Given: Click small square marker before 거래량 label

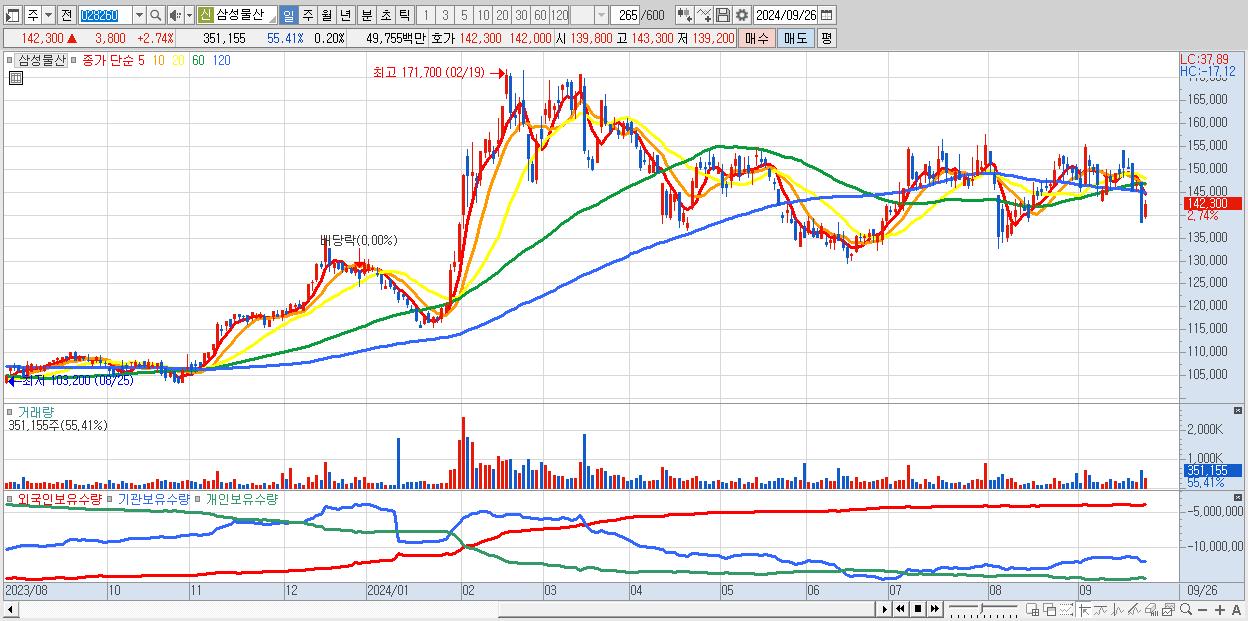Looking at the screenshot, I should (9, 411).
